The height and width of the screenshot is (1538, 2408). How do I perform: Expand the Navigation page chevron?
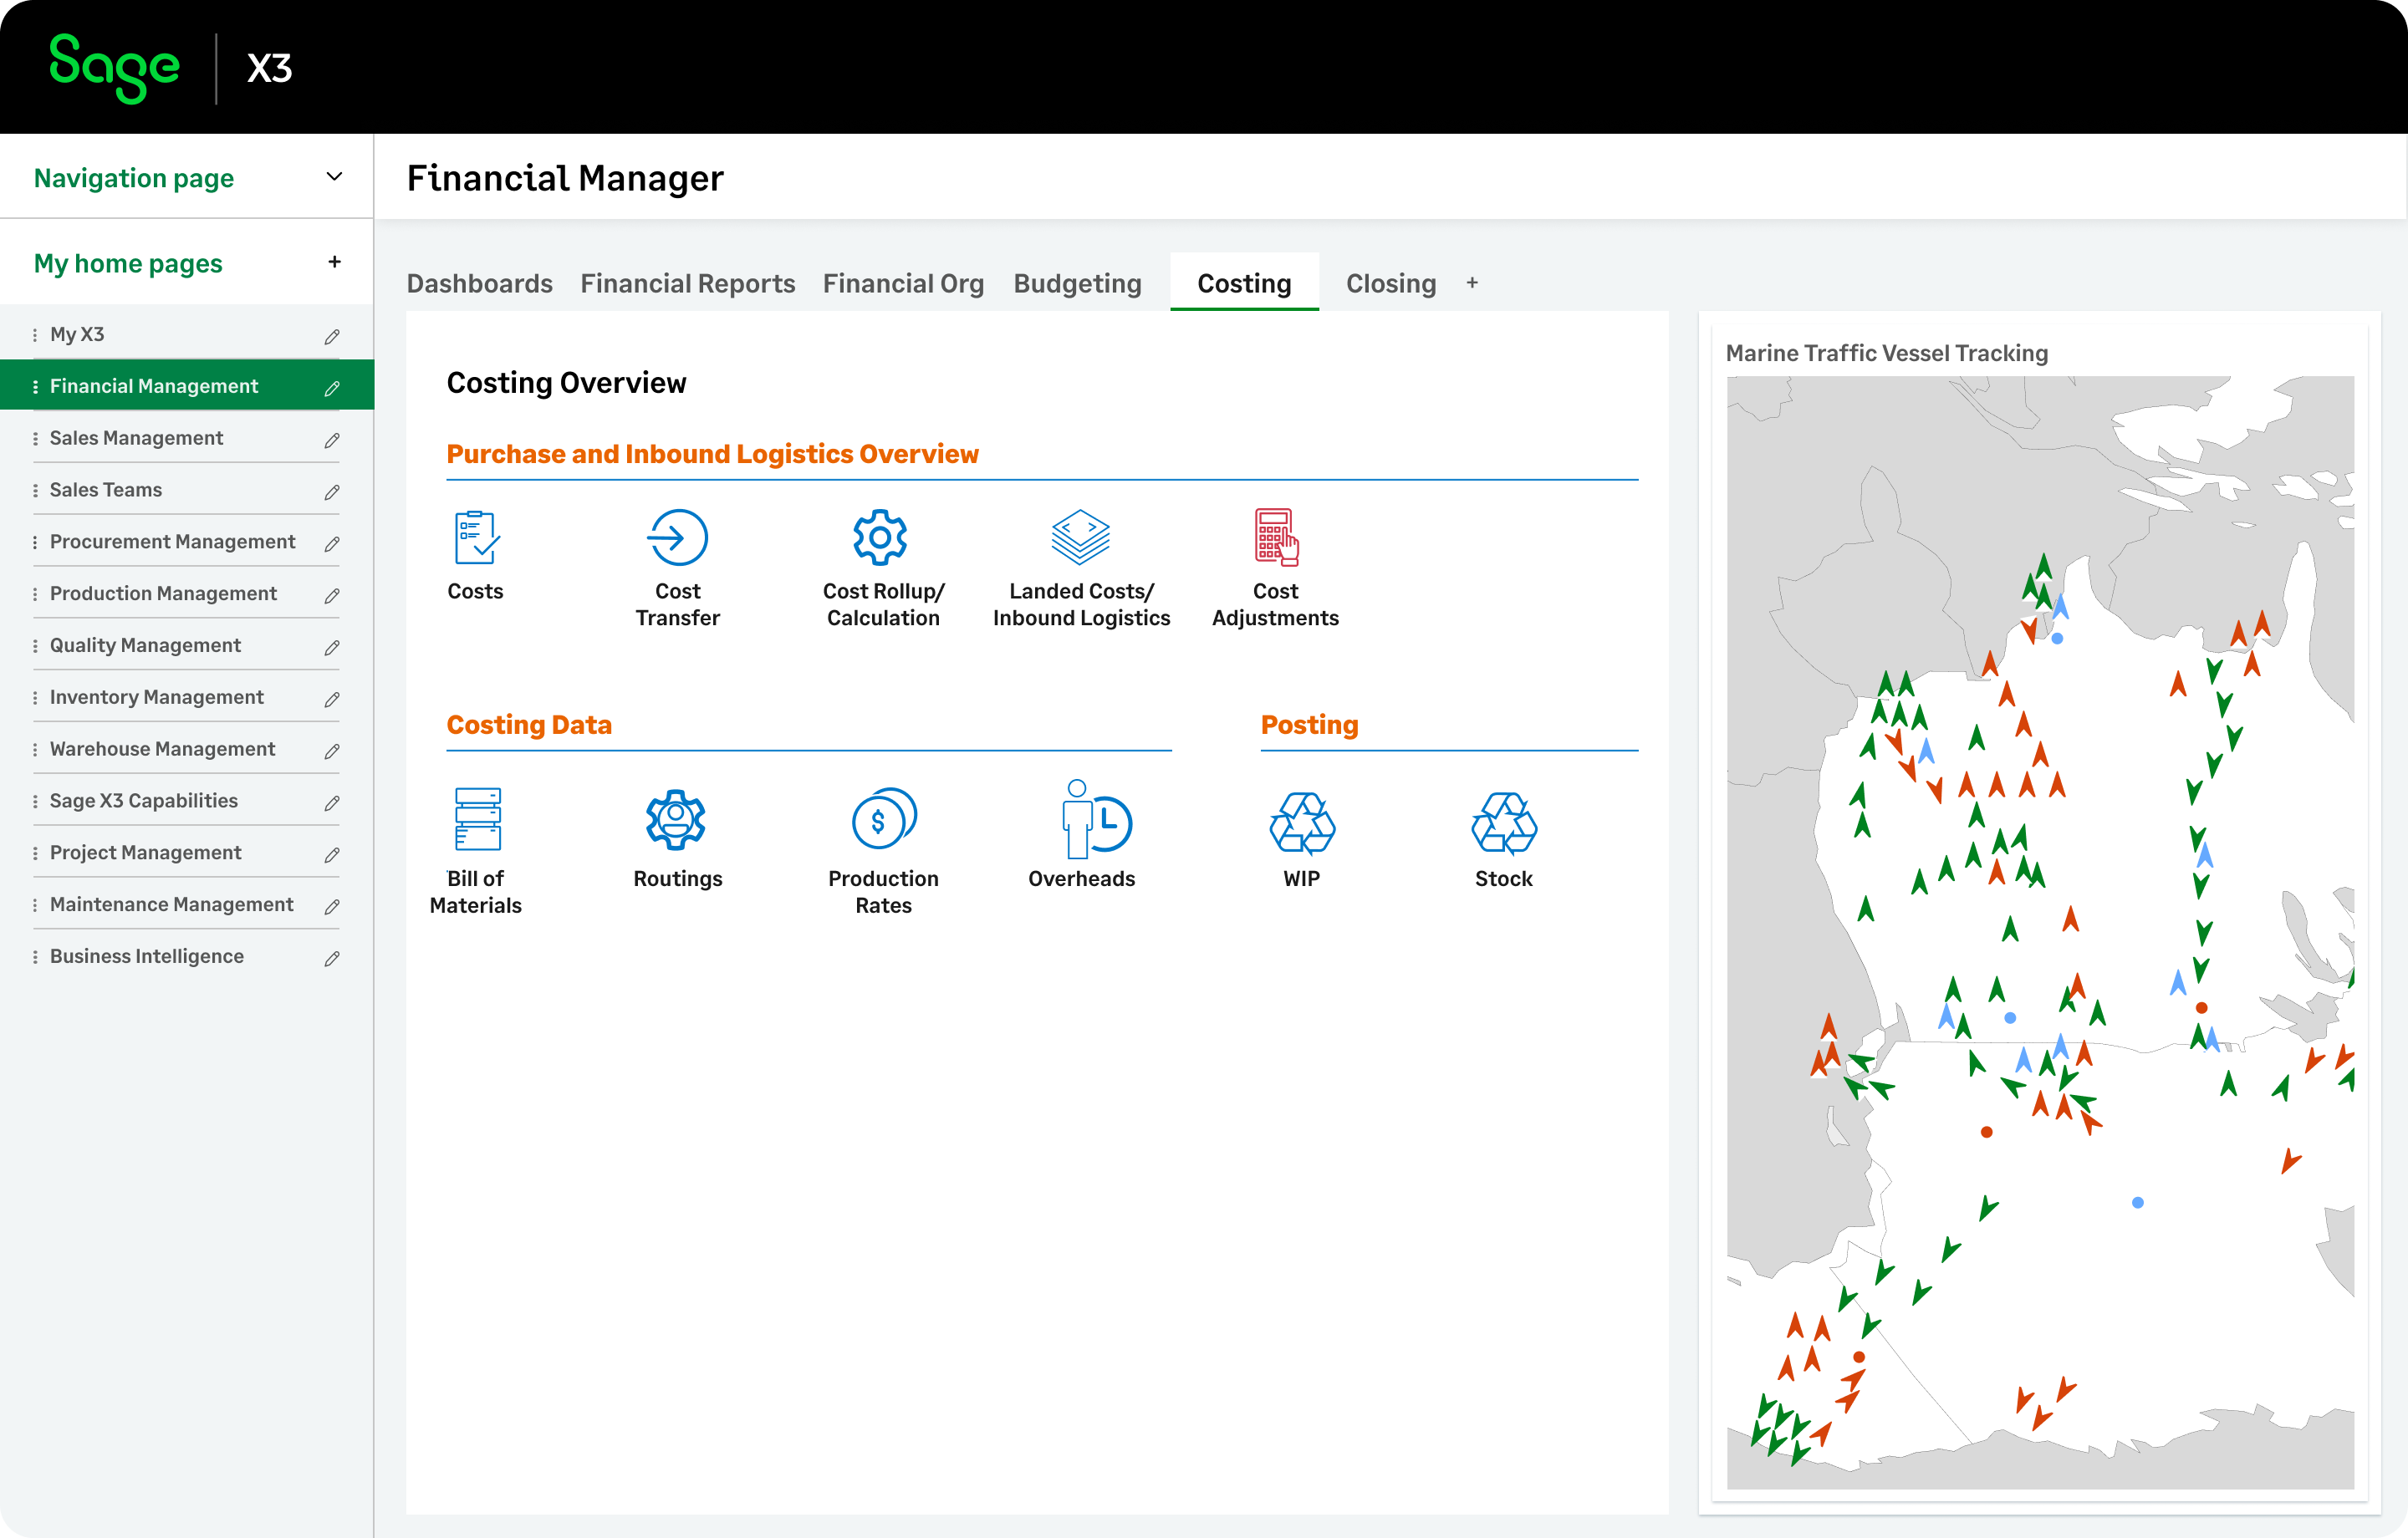pos(334,177)
